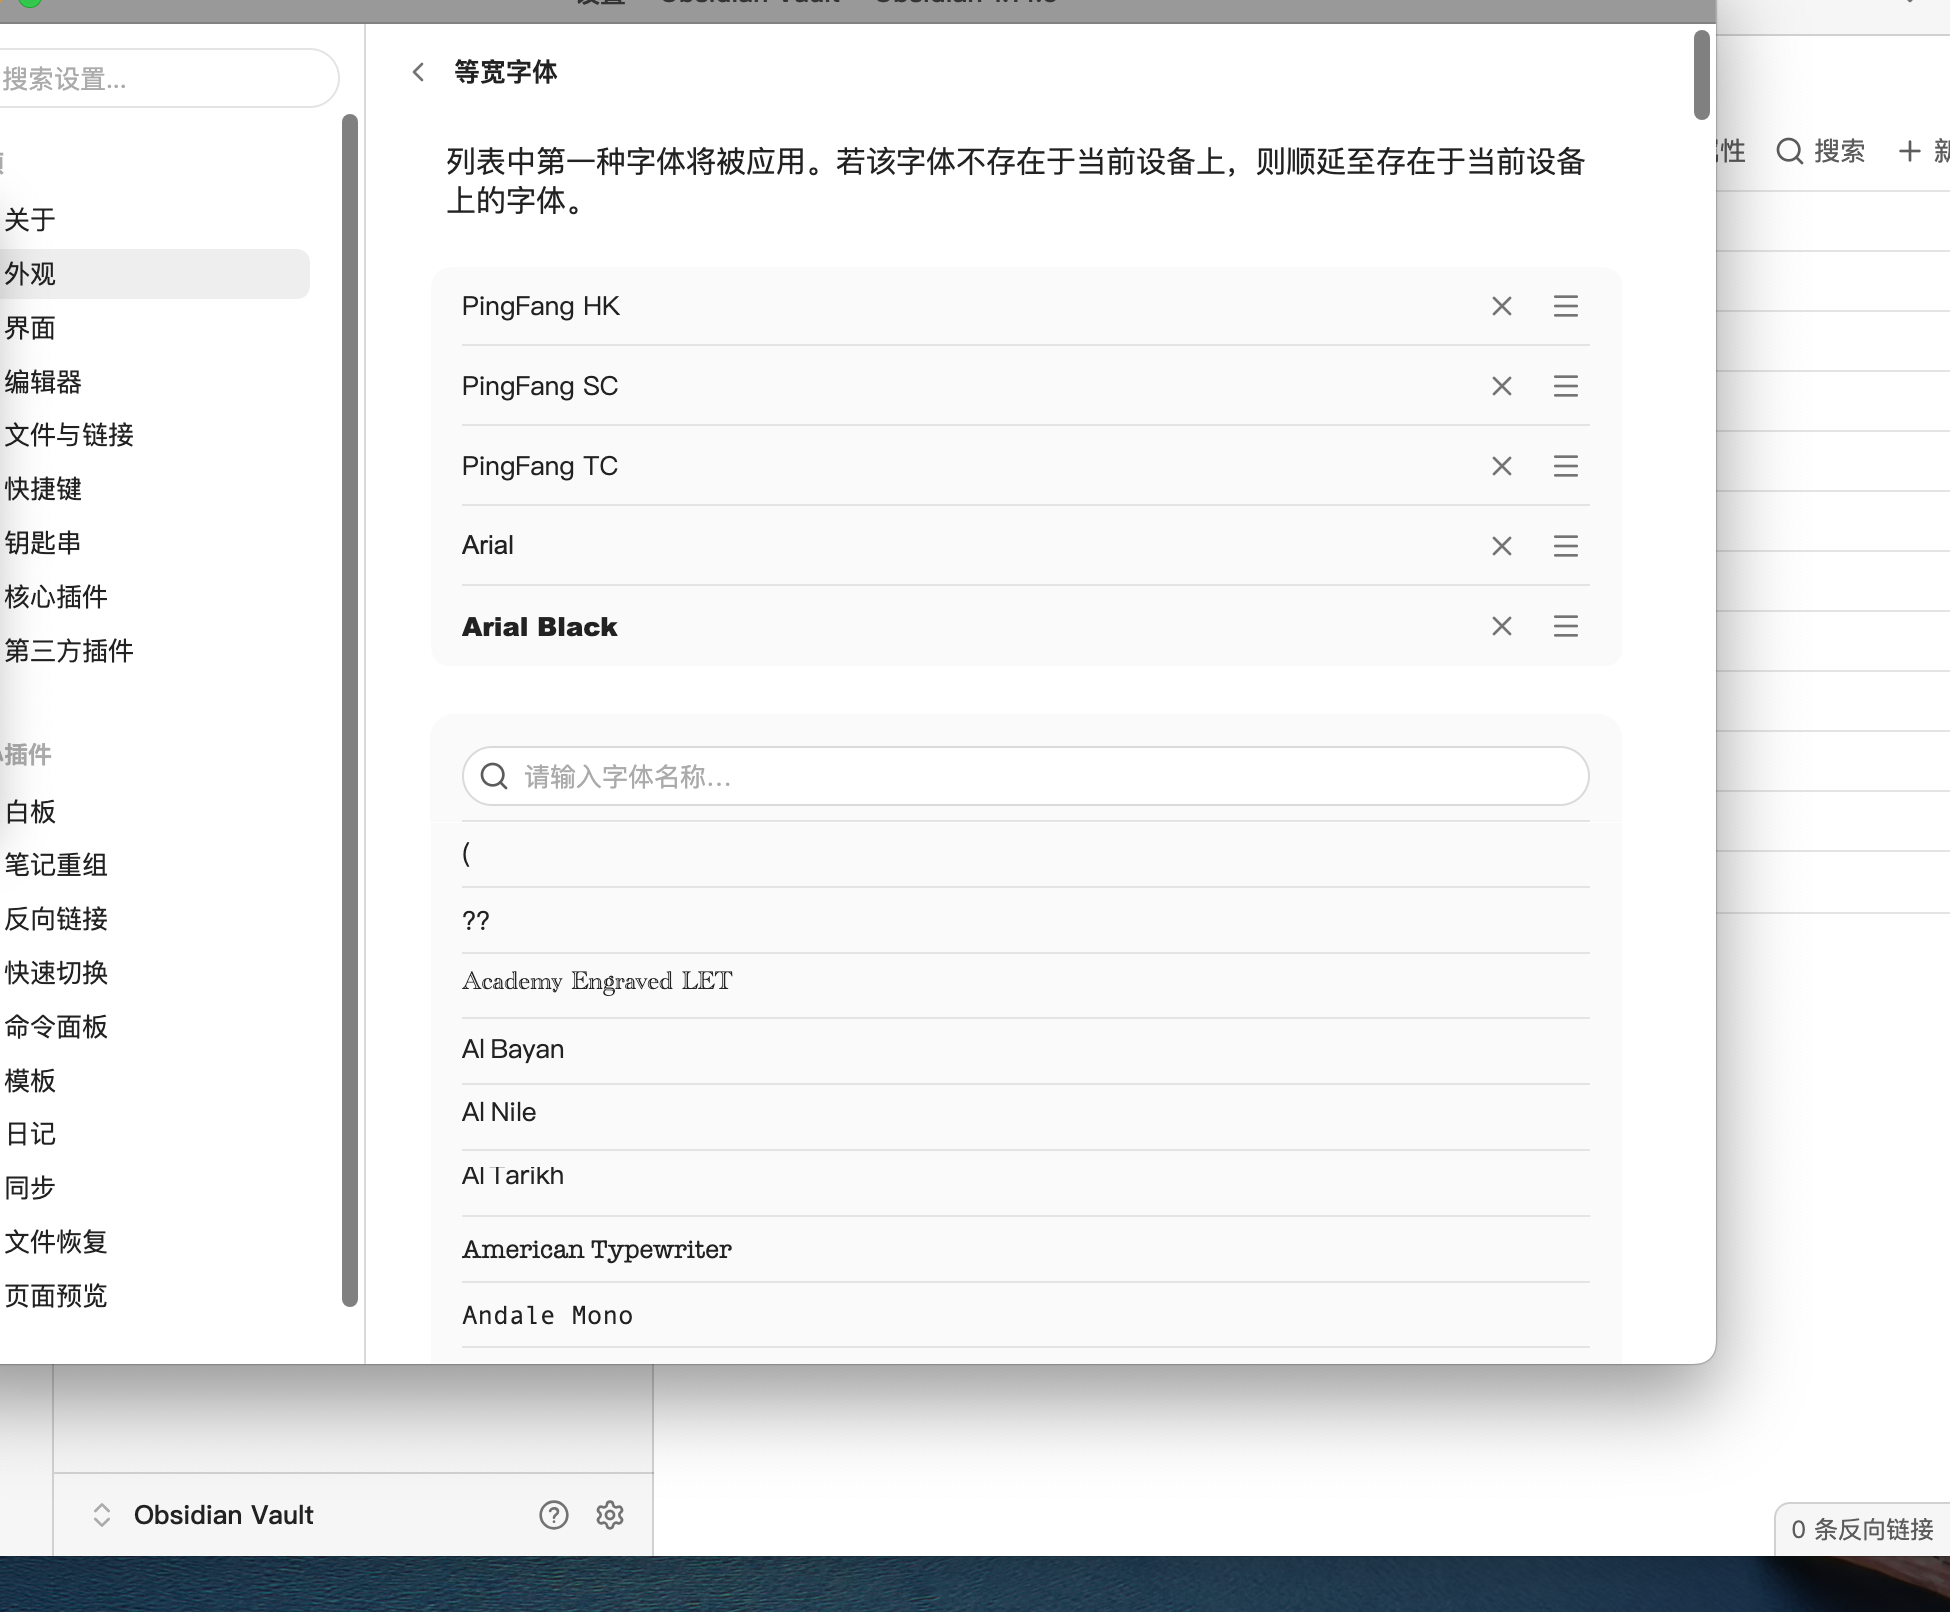
Task: Click 搜索 in the main window toolbar
Action: (1821, 151)
